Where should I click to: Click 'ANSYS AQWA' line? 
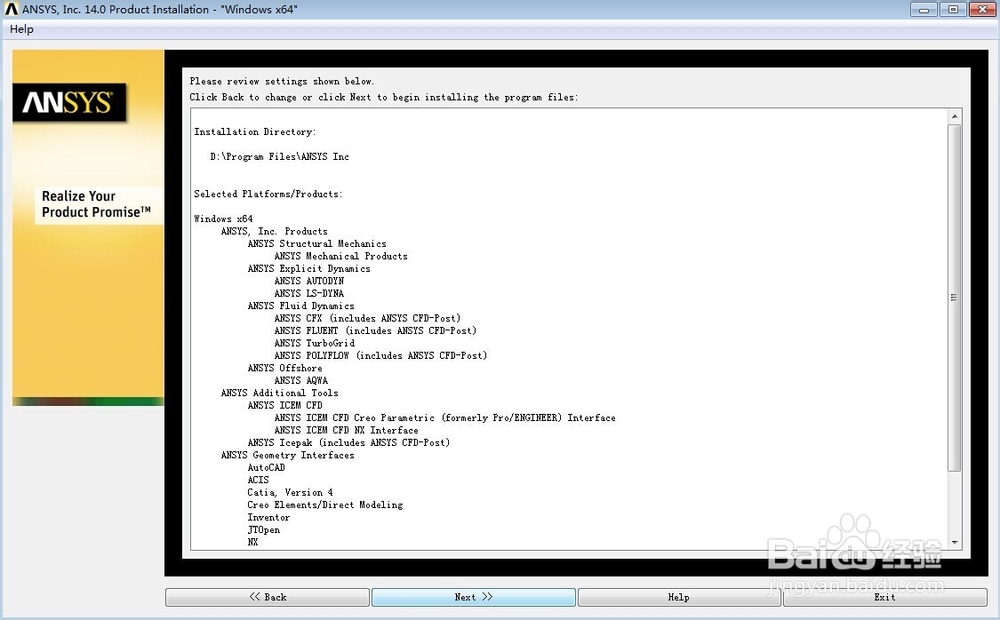pyautogui.click(x=301, y=381)
